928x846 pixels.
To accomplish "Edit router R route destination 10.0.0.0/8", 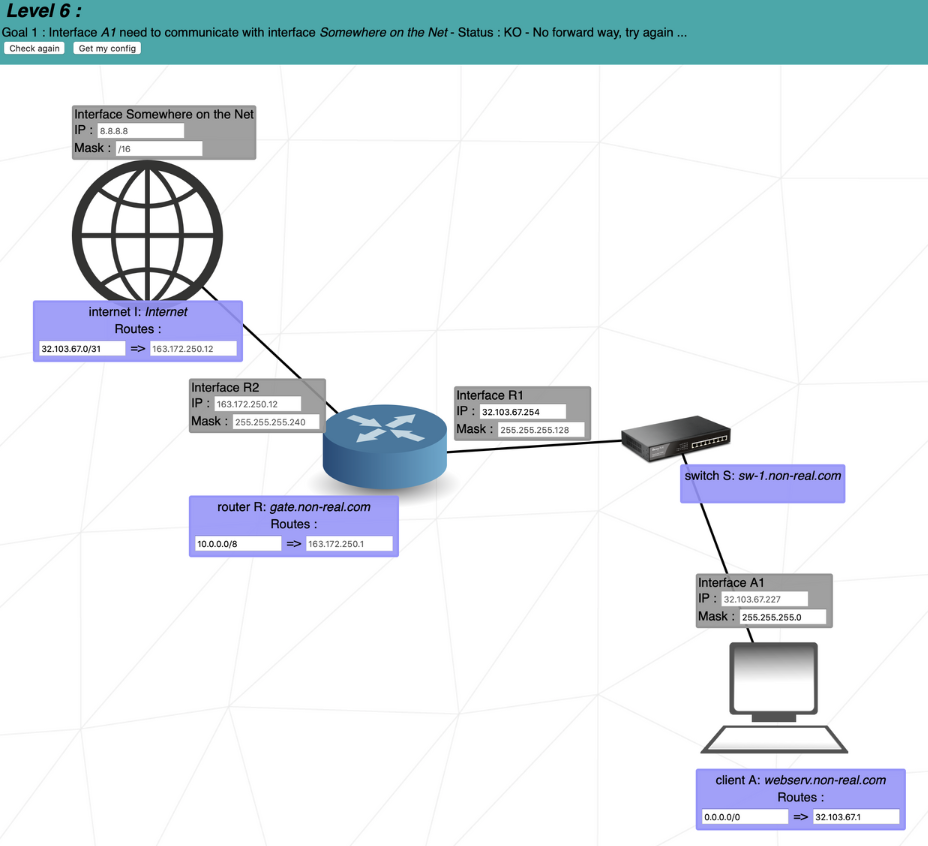I will pos(238,543).
